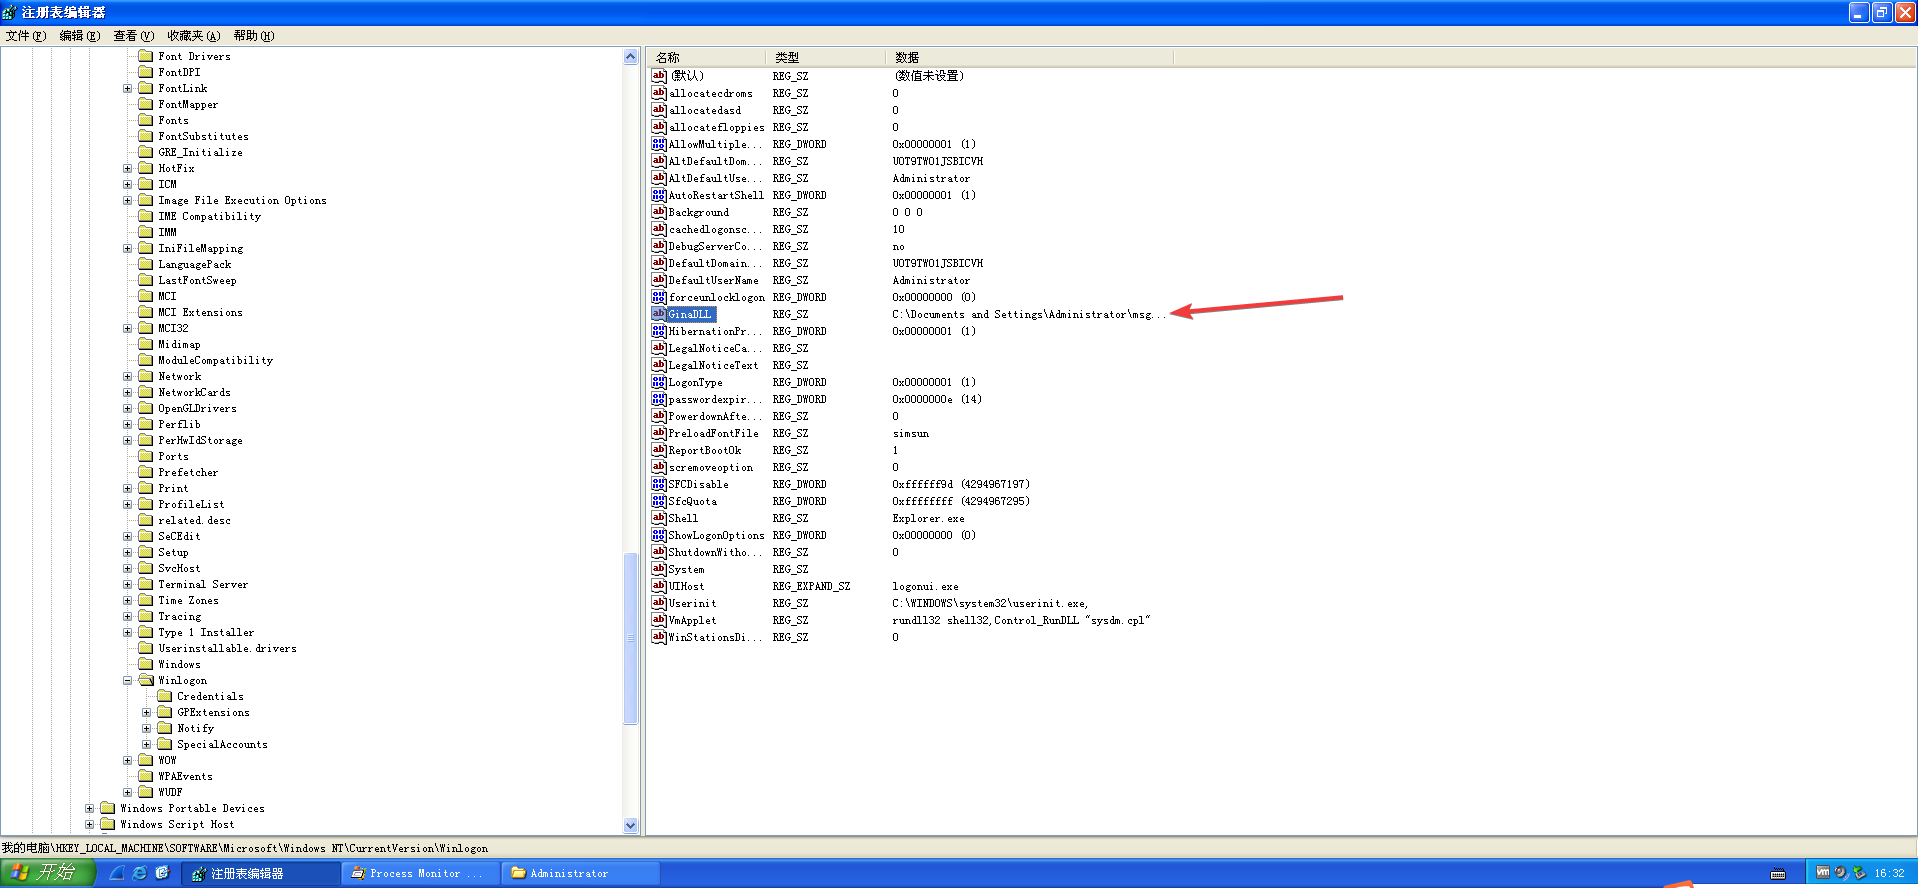
Task: Expand the GPExtensions node
Action: [x=146, y=712]
